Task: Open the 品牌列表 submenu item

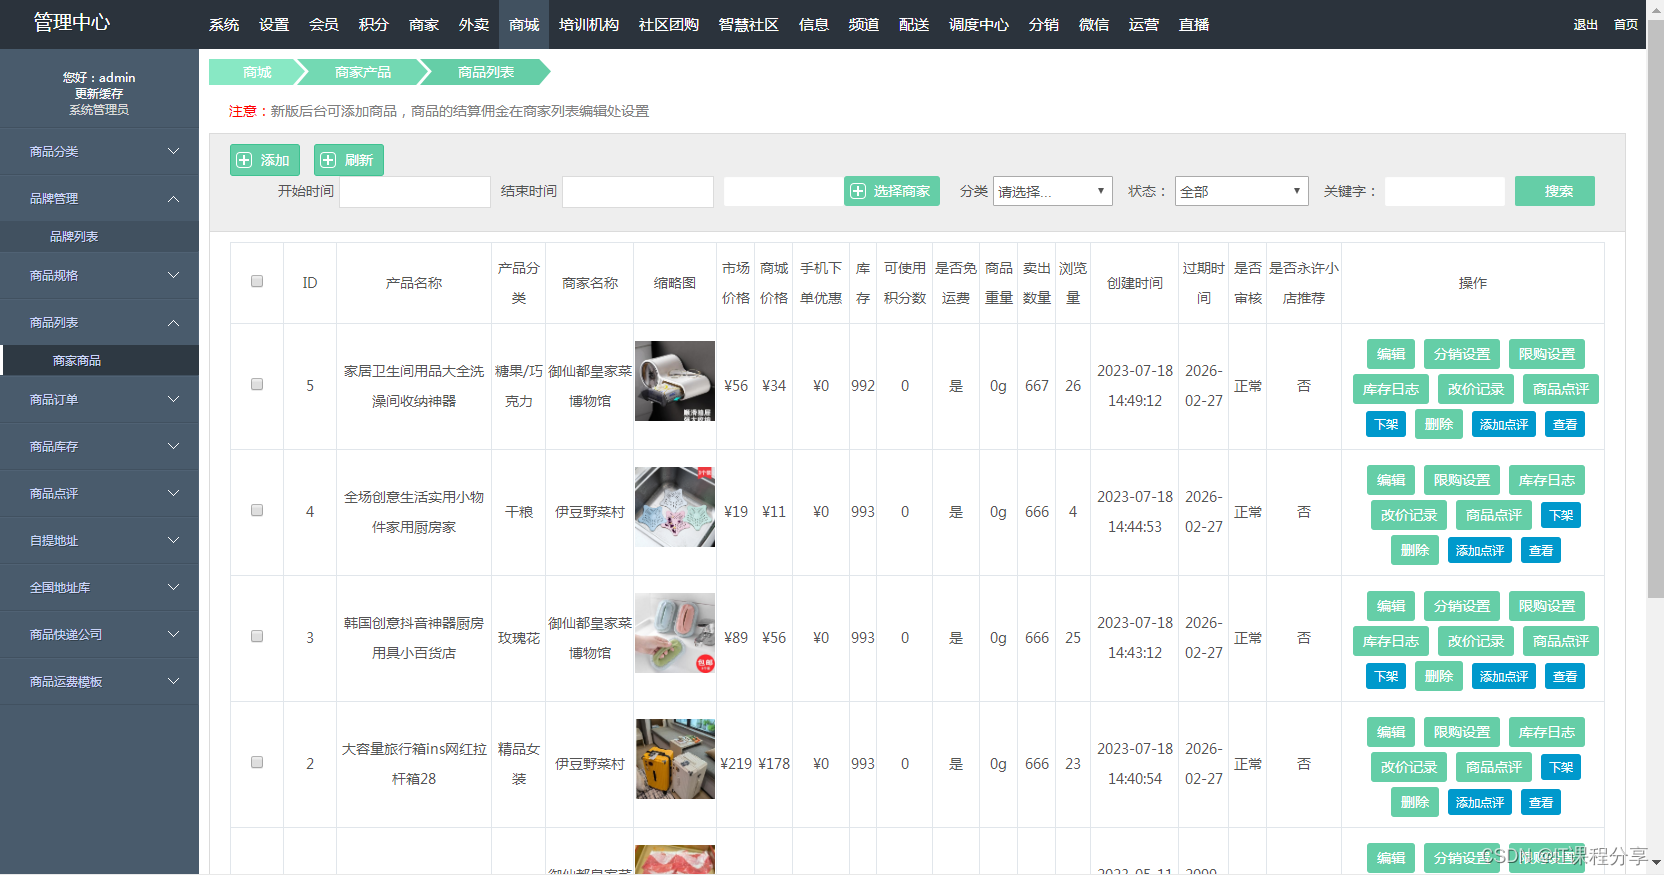Action: 99,237
